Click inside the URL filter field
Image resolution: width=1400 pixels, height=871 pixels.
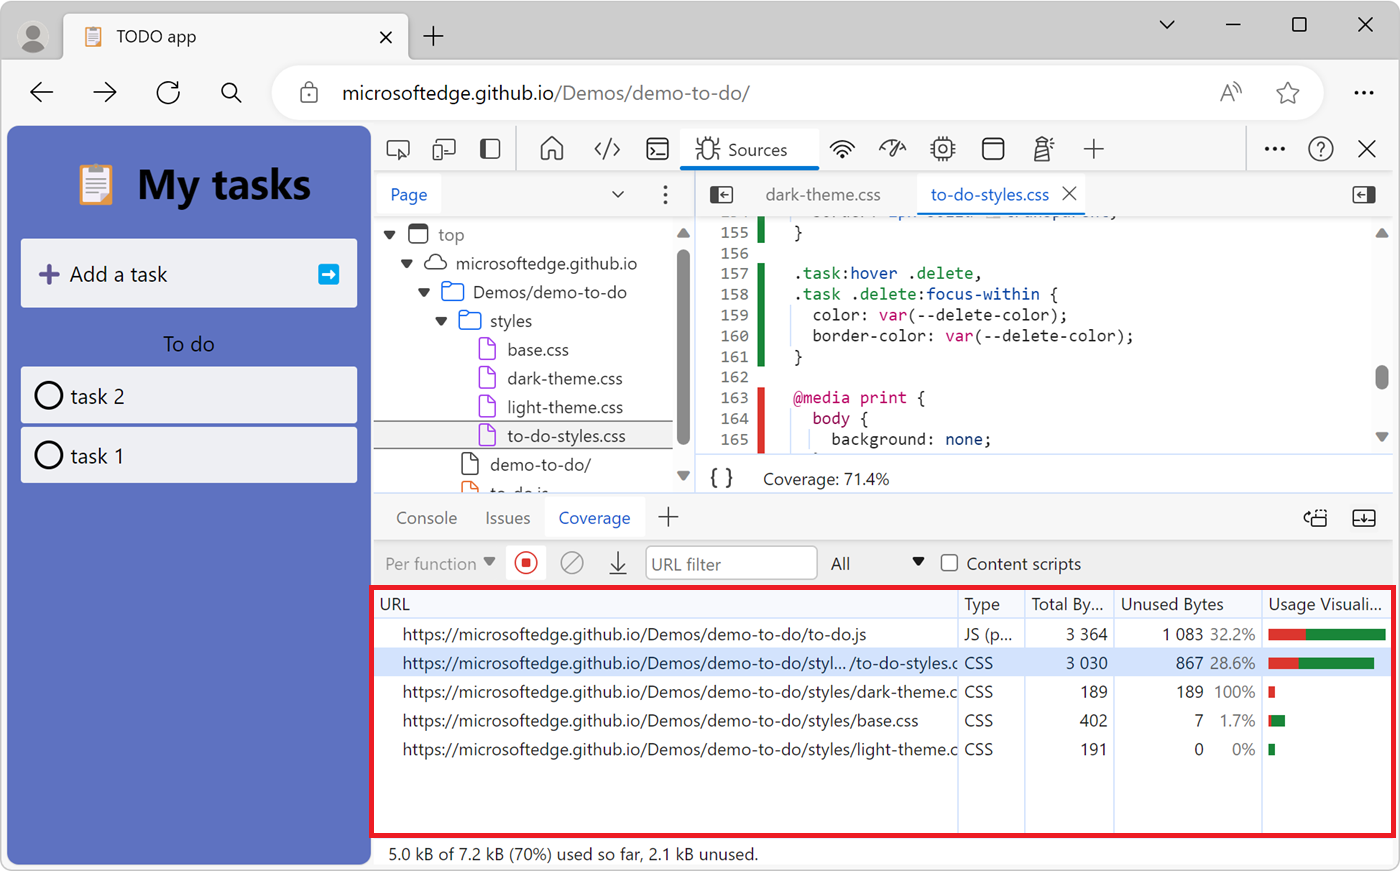(x=730, y=563)
